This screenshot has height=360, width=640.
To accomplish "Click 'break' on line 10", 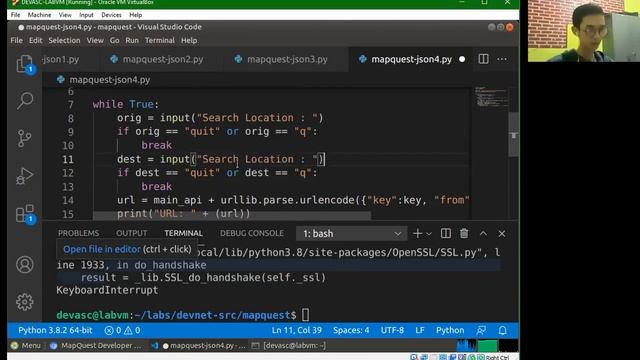I will (x=156, y=145).
